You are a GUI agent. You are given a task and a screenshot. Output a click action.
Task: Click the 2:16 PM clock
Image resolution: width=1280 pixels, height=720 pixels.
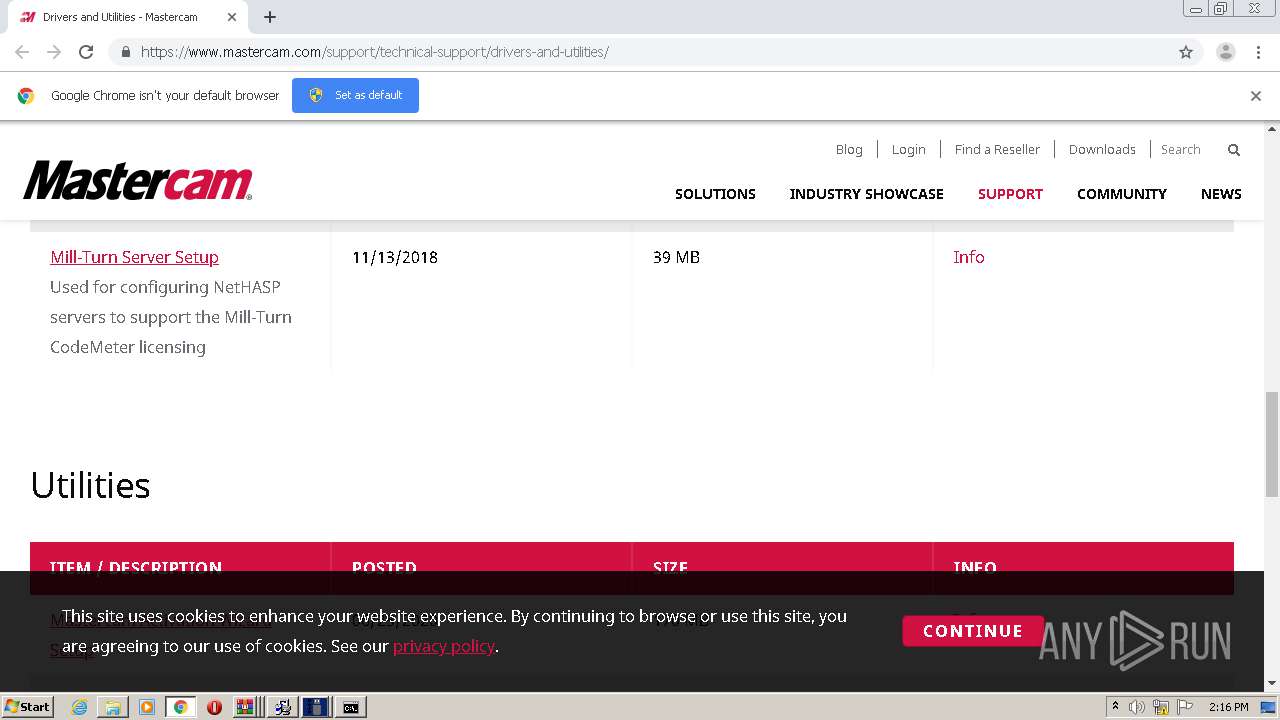(1228, 707)
